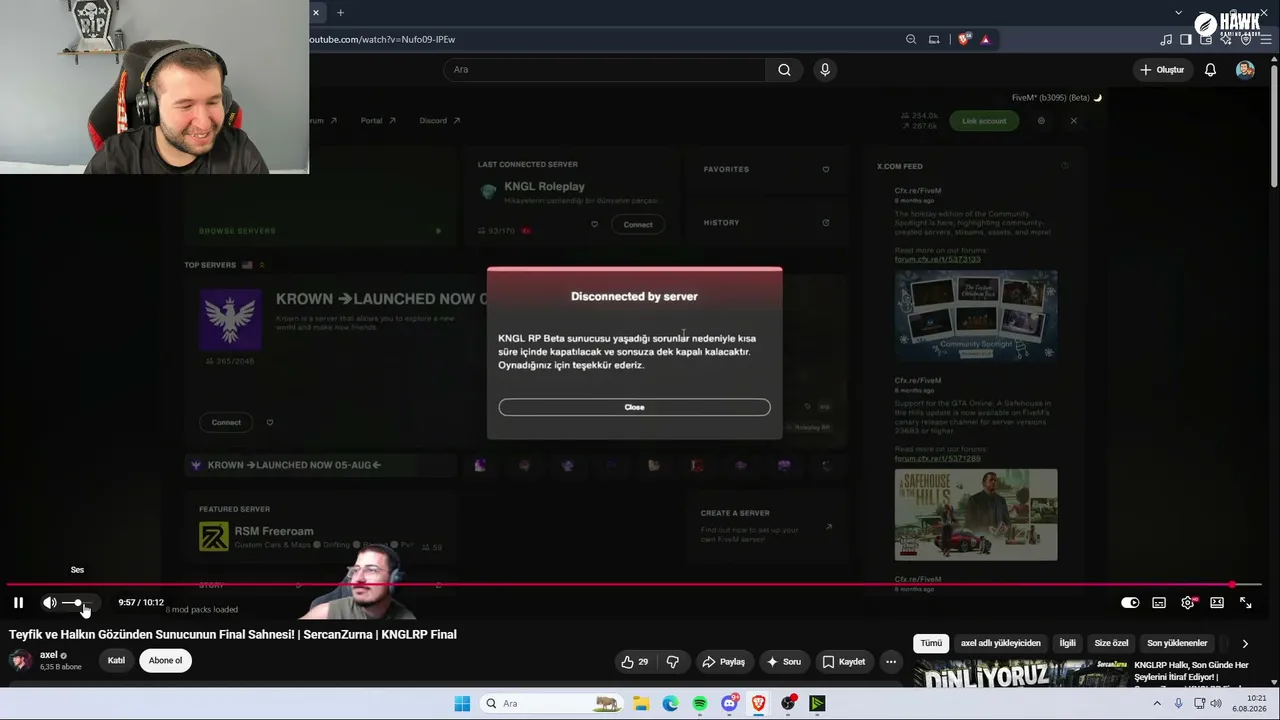The height and width of the screenshot is (720, 1280).
Task: Open more actions (three dots) under video
Action: pyautogui.click(x=891, y=662)
